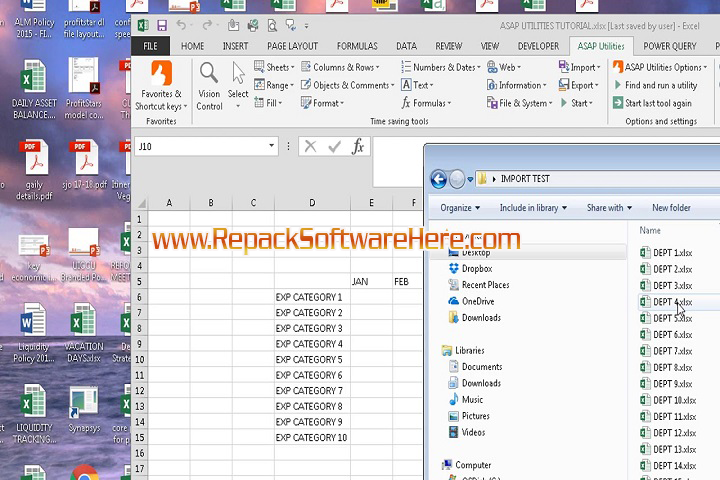Open the Format dropdown
The height and width of the screenshot is (480, 720).
(x=322, y=103)
